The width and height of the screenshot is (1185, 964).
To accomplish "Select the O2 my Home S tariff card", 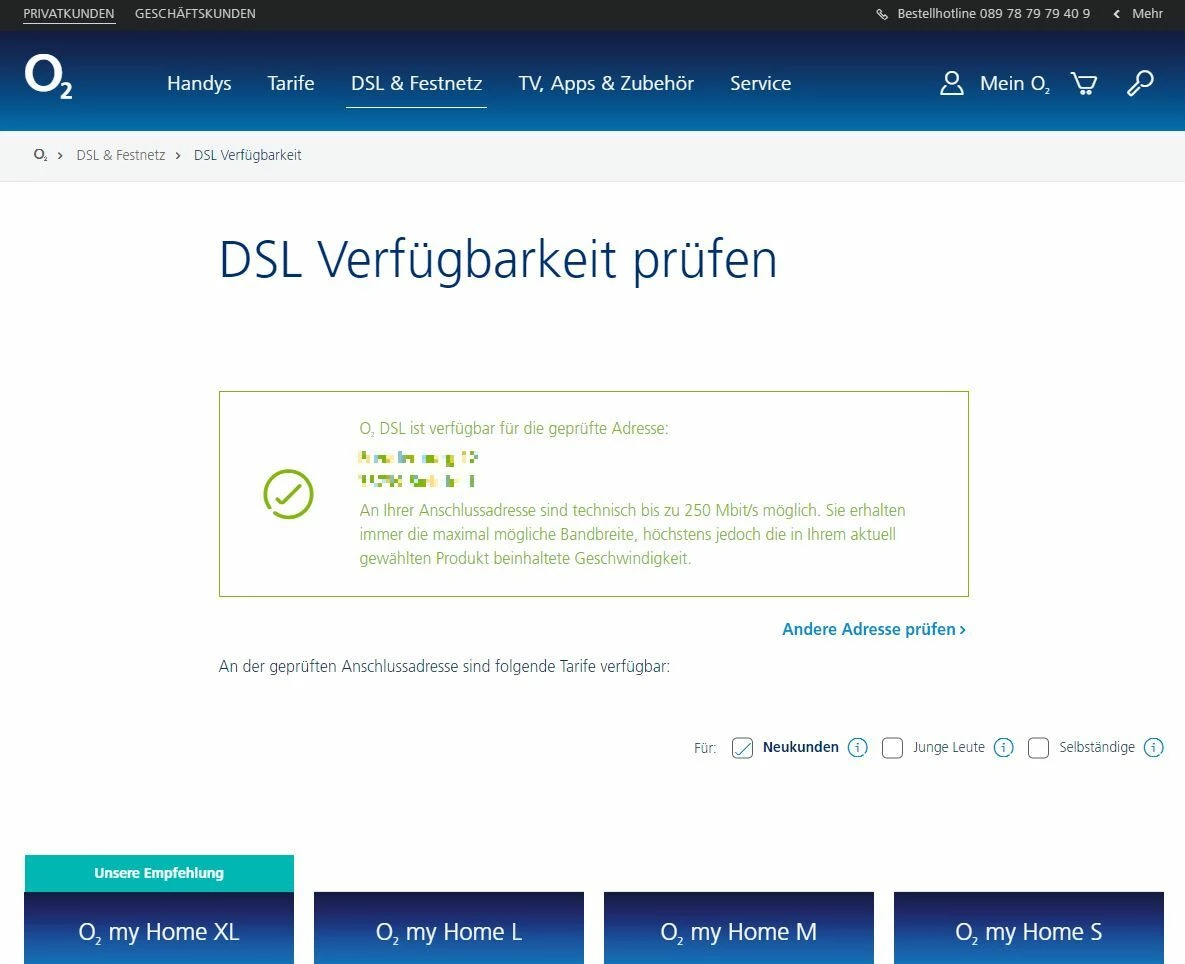I will click(x=1029, y=928).
